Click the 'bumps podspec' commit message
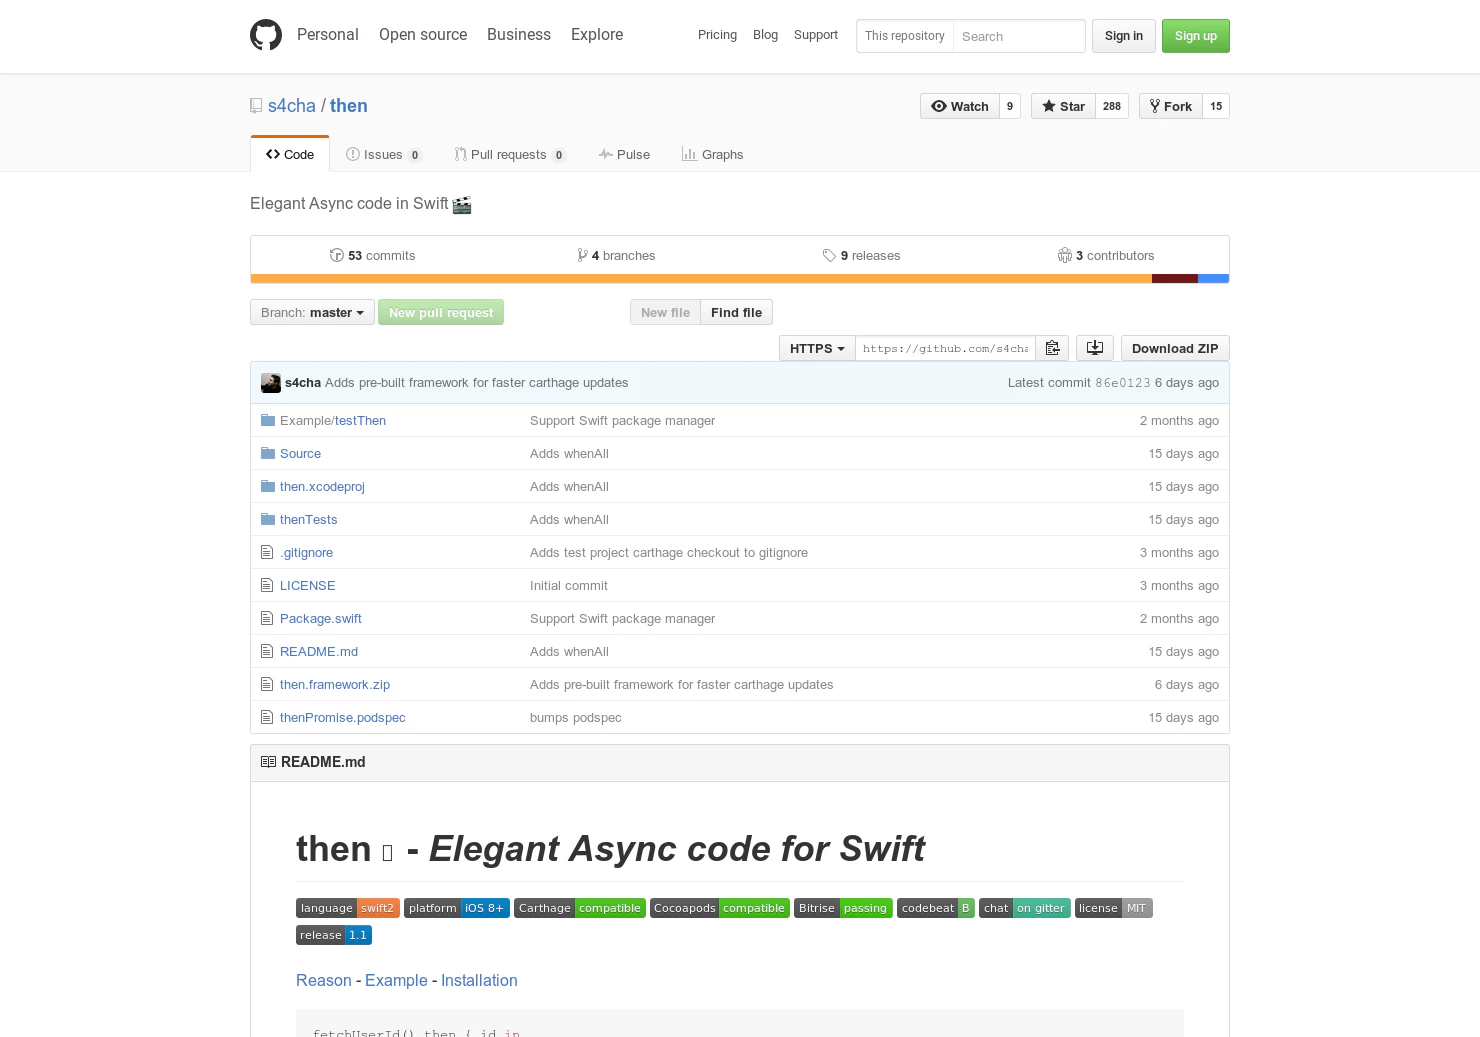 pos(575,717)
